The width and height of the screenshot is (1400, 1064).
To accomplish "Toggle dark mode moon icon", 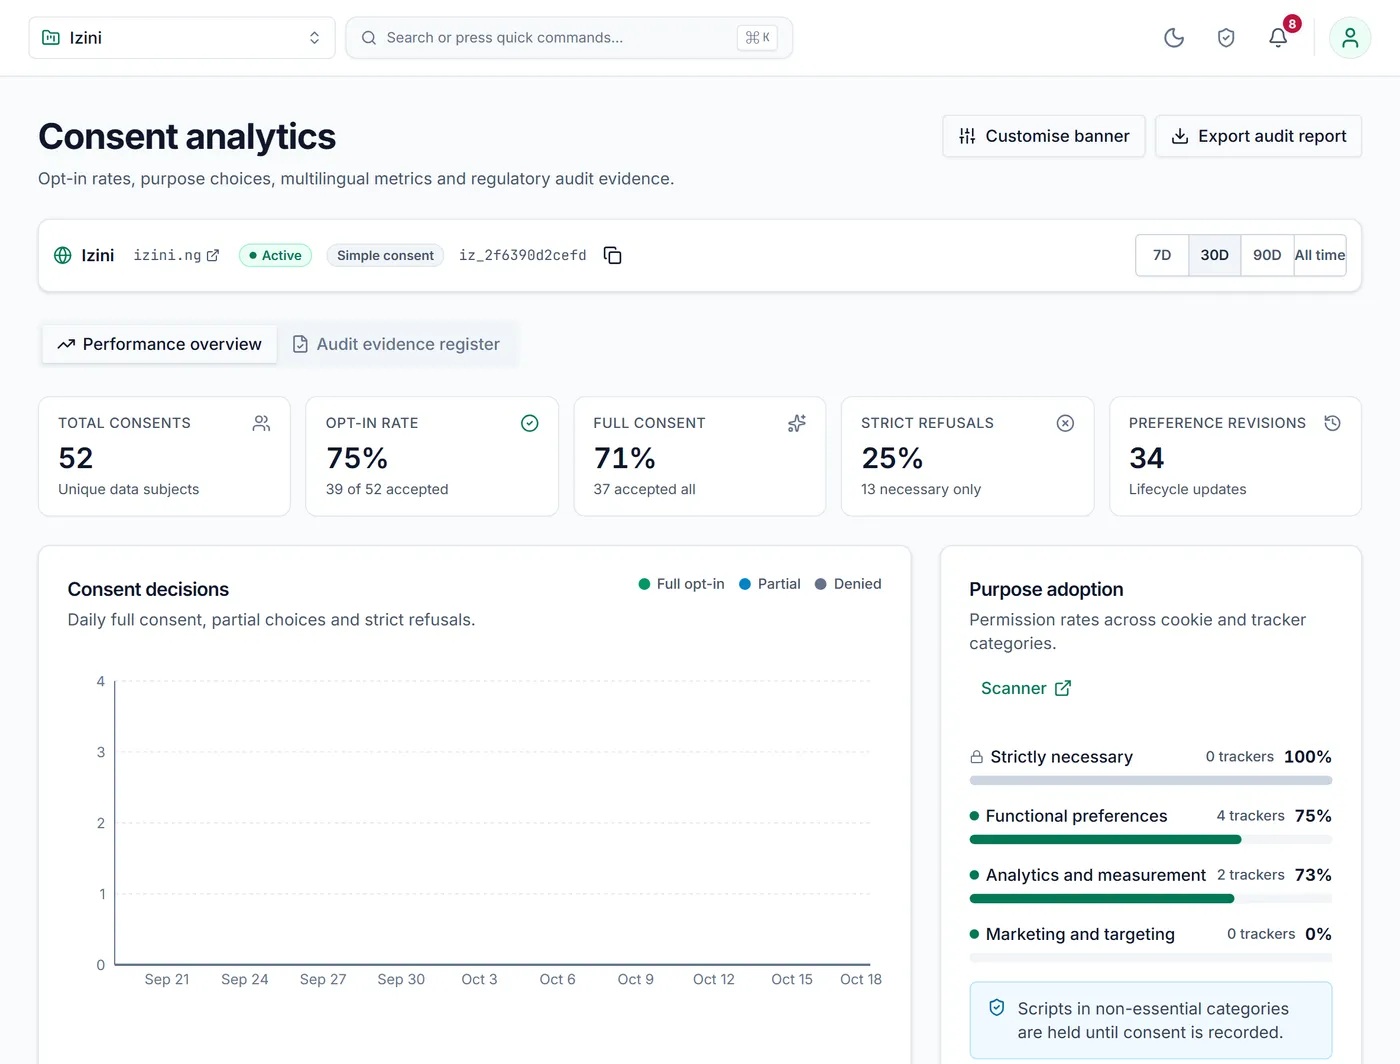I will click(x=1174, y=38).
